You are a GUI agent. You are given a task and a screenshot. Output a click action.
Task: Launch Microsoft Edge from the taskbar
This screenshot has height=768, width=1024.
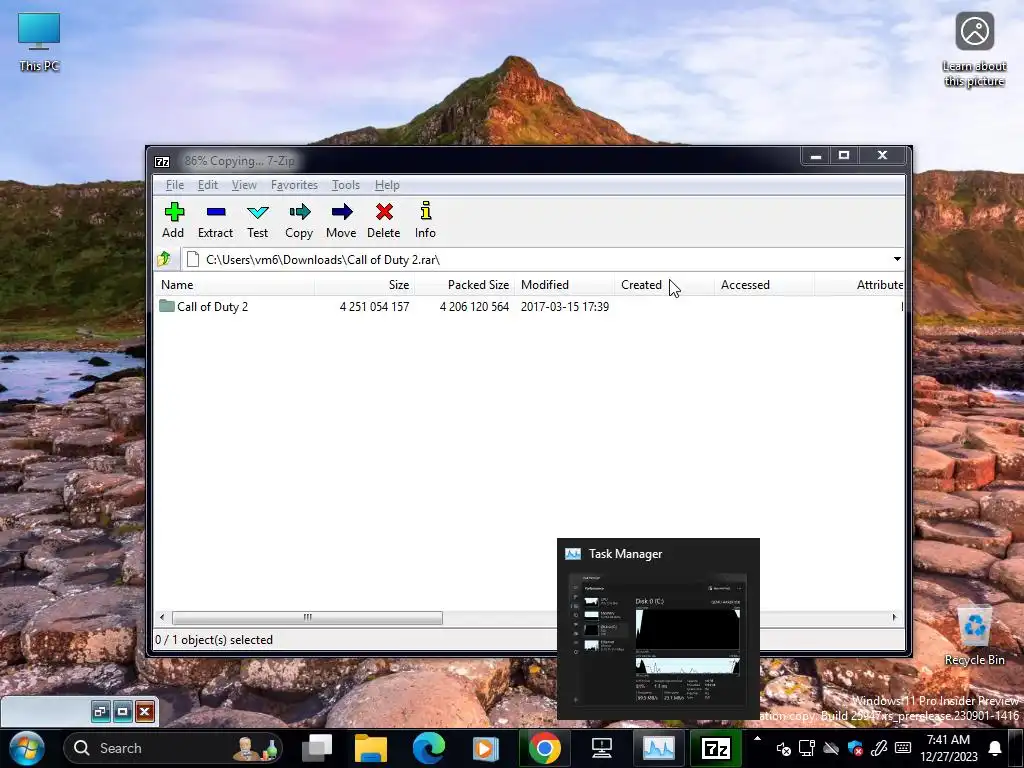tap(428, 748)
